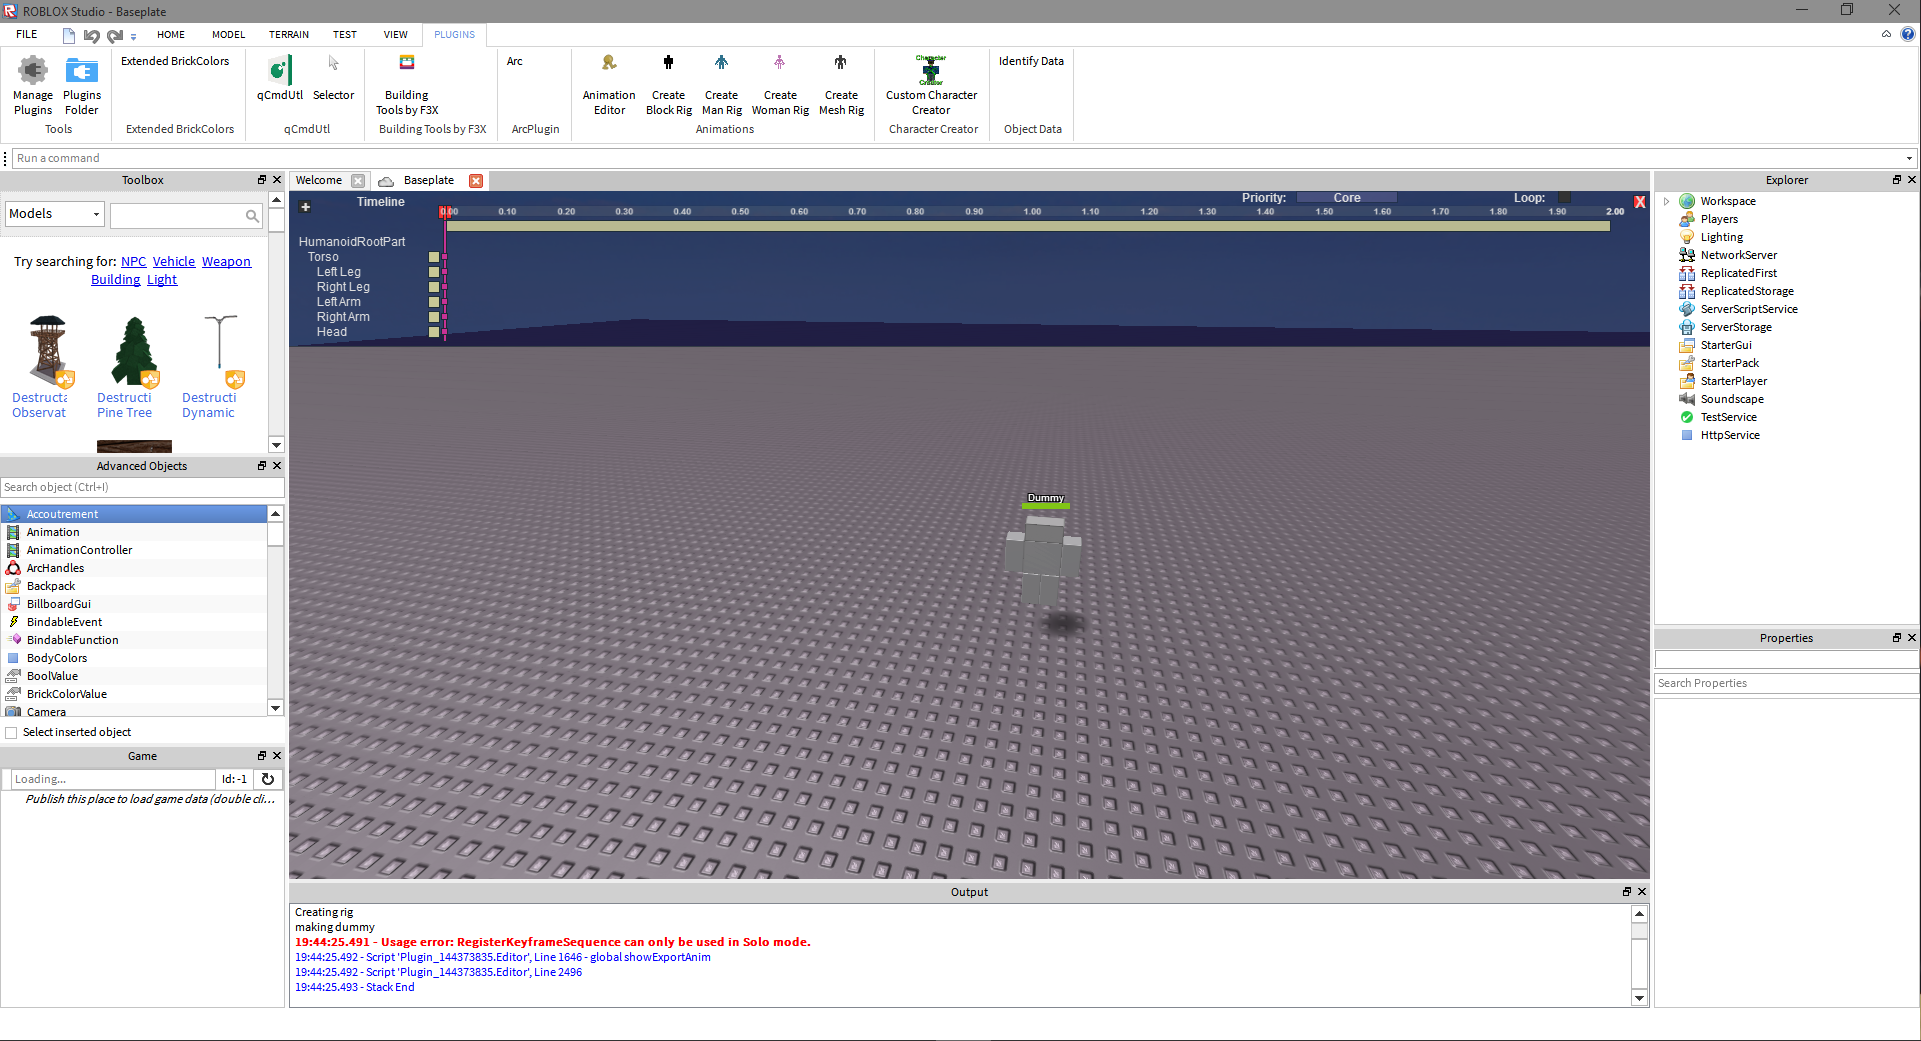The image size is (1921, 1041).
Task: Toggle the animation Loop checkbox
Action: pos(1564,198)
